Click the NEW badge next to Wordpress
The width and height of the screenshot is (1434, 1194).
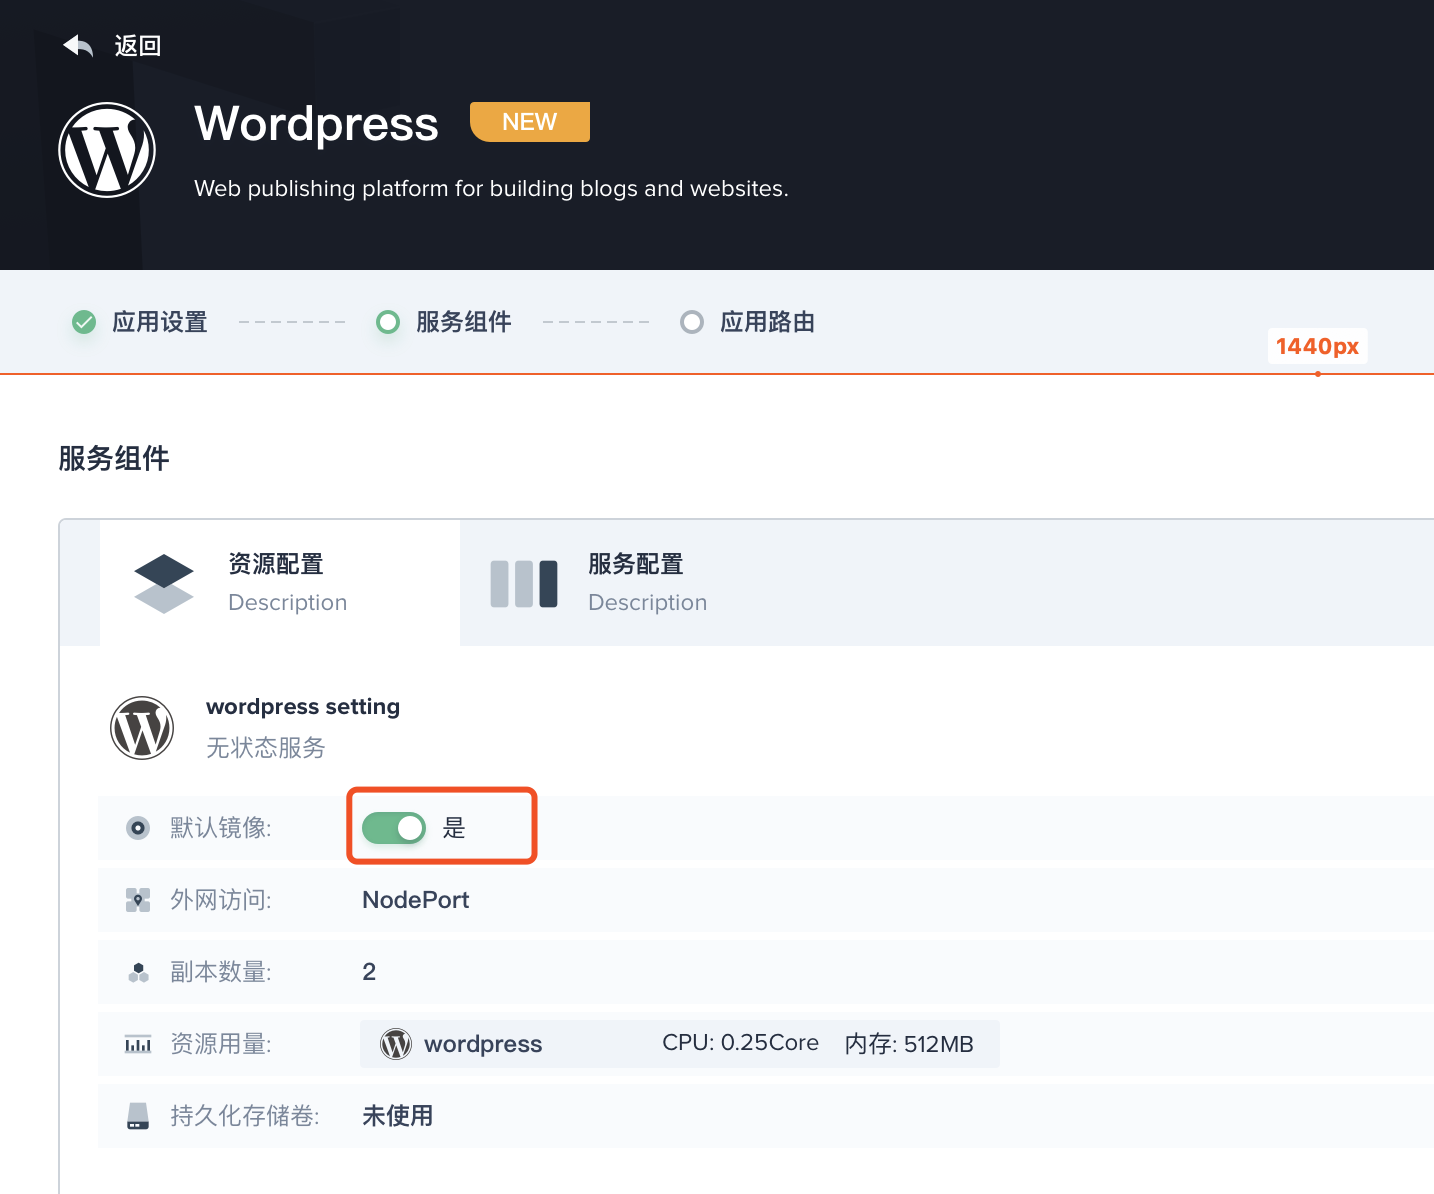[x=530, y=122]
